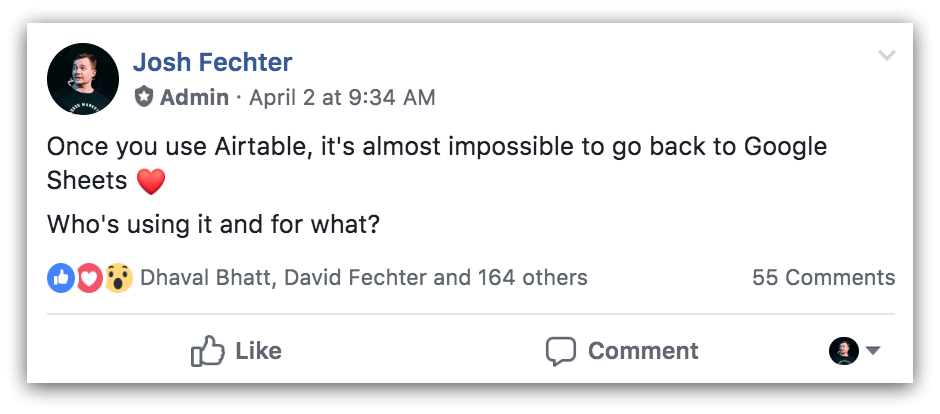Expand the commenting identity dropdown arrow
Screen dimensions: 940x414
tap(873, 351)
